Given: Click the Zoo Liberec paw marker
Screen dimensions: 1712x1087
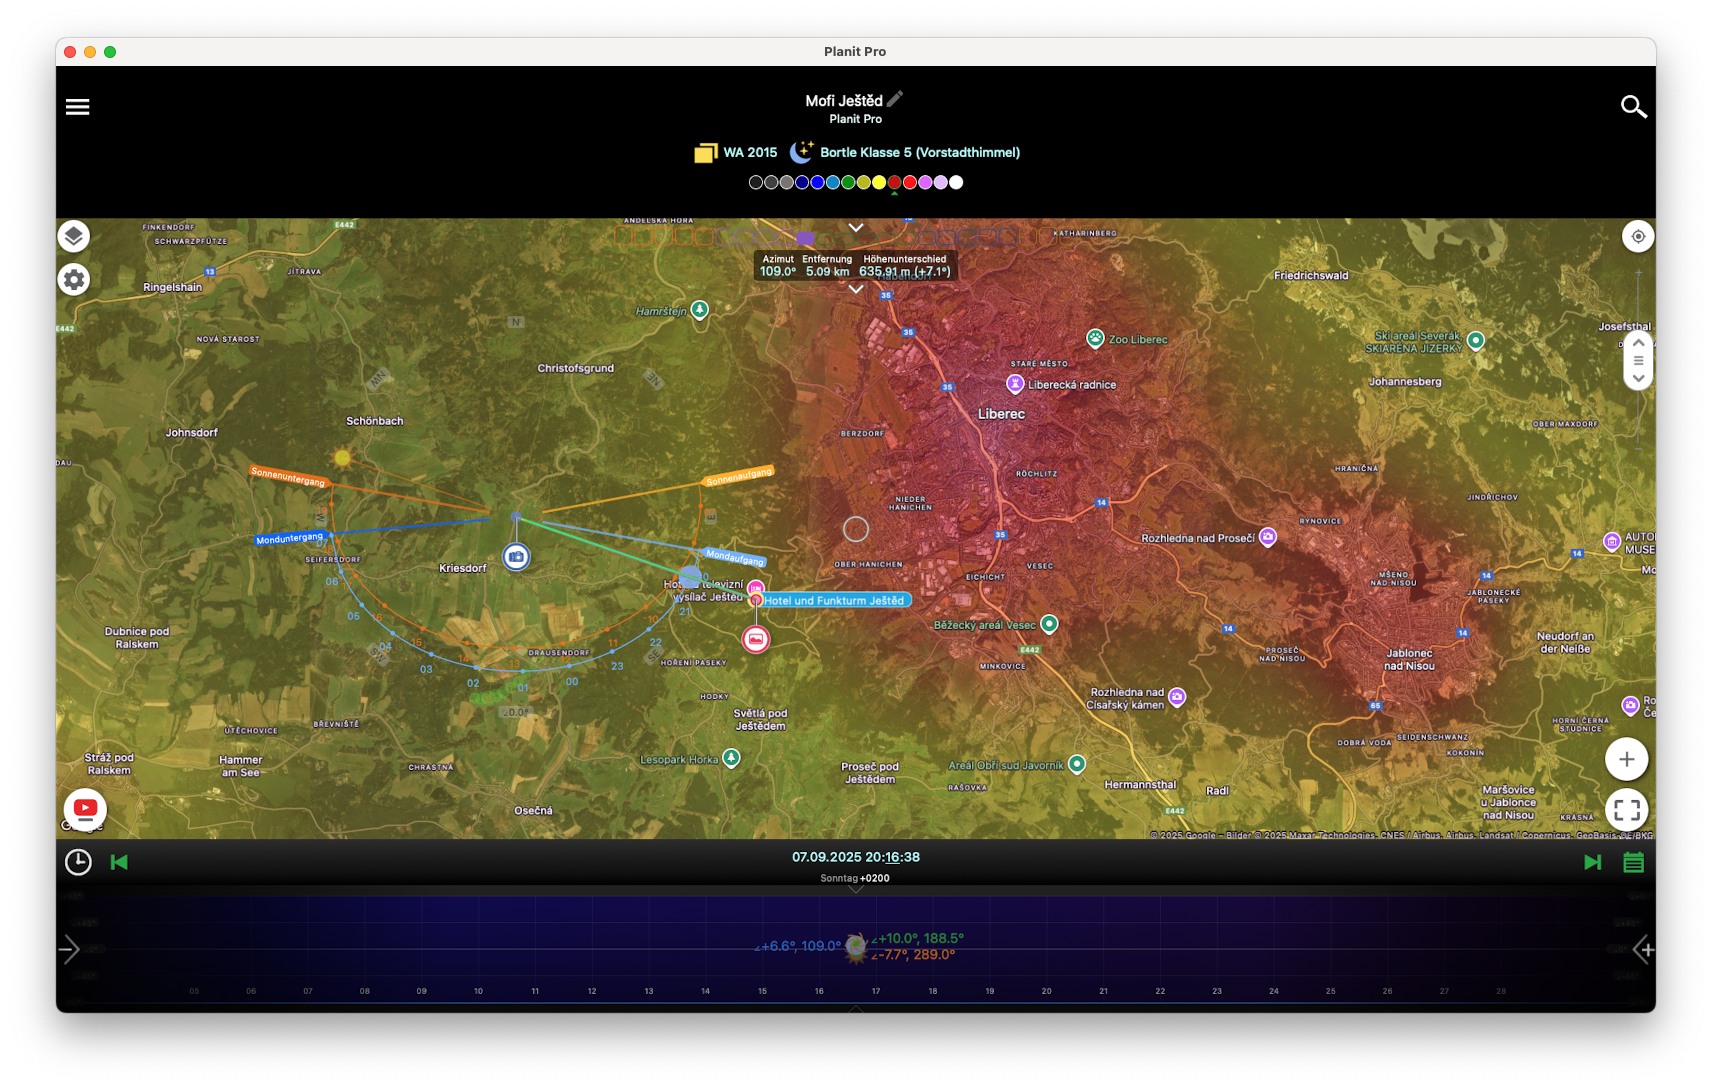Looking at the screenshot, I should point(1095,339).
